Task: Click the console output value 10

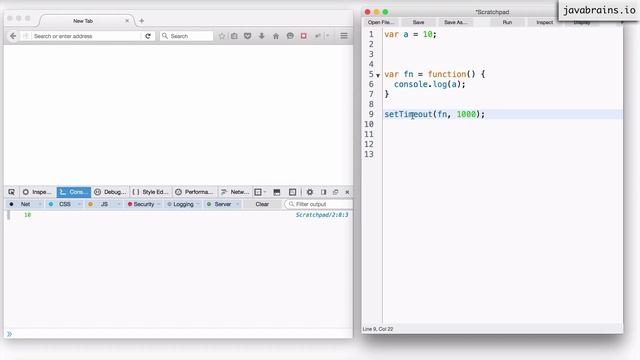Action: click(27, 215)
